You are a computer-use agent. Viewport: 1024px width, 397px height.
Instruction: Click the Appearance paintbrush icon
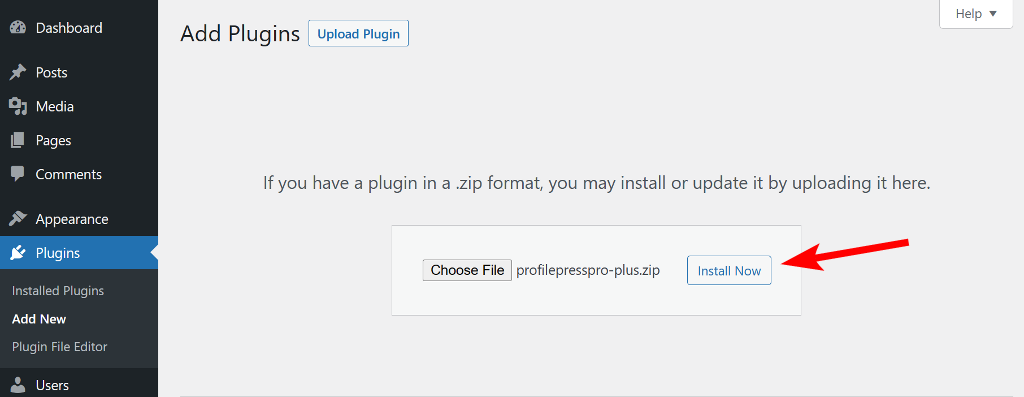(x=18, y=219)
